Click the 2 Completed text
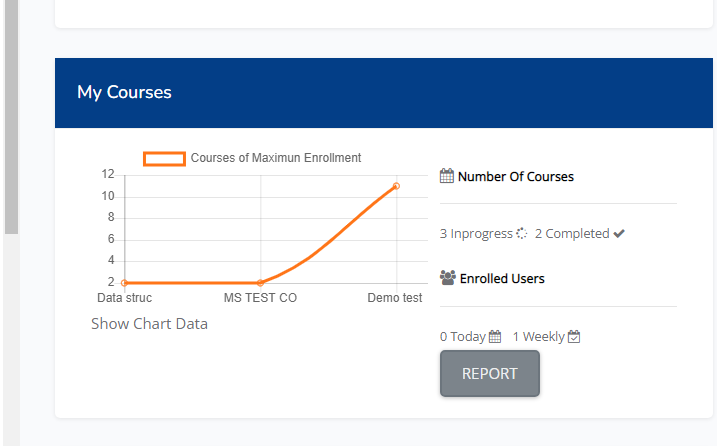The height and width of the screenshot is (446, 717). (572, 234)
